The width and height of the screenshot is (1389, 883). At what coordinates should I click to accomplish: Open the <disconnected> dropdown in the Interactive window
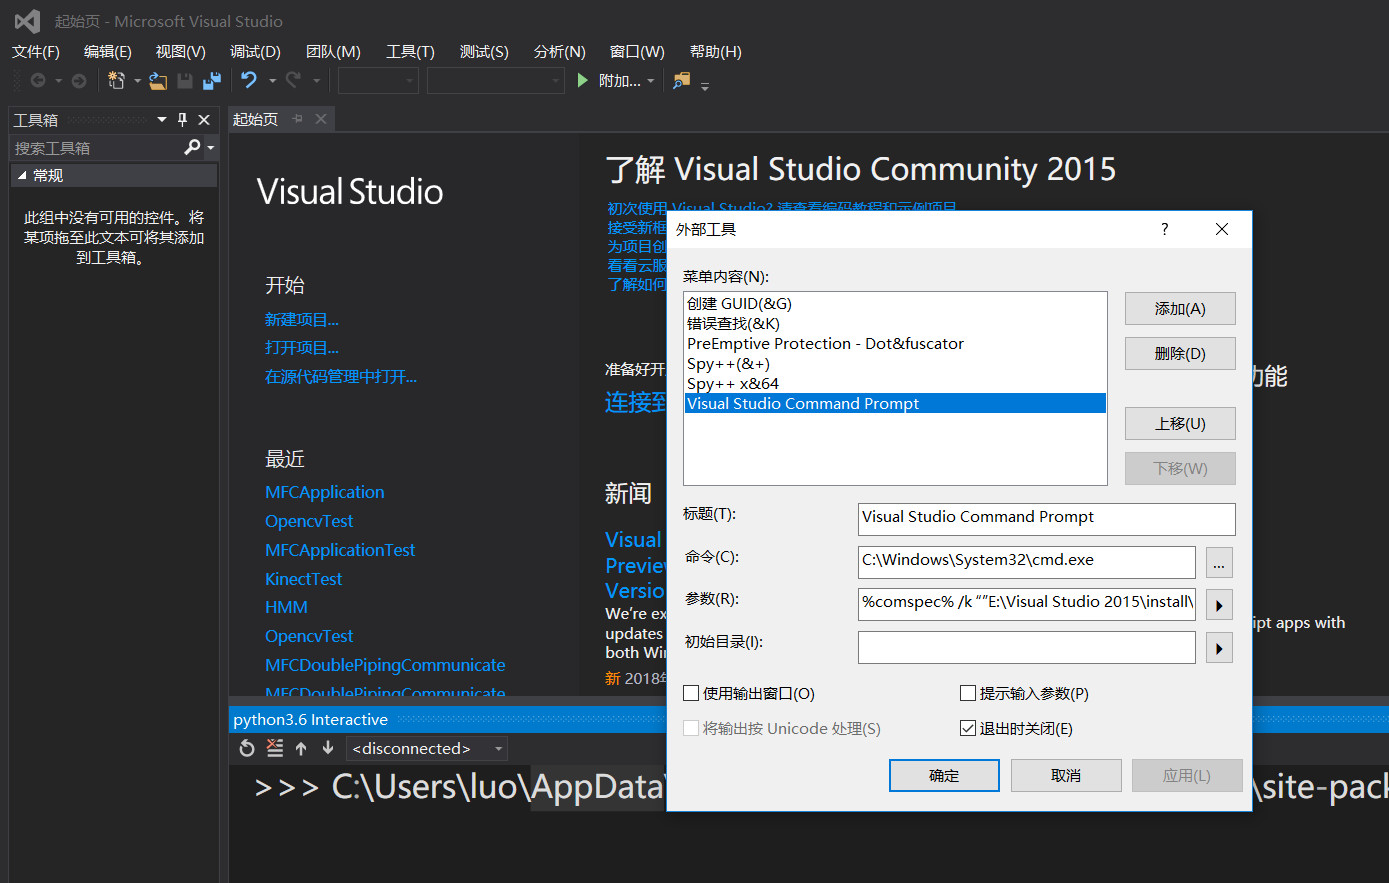498,748
